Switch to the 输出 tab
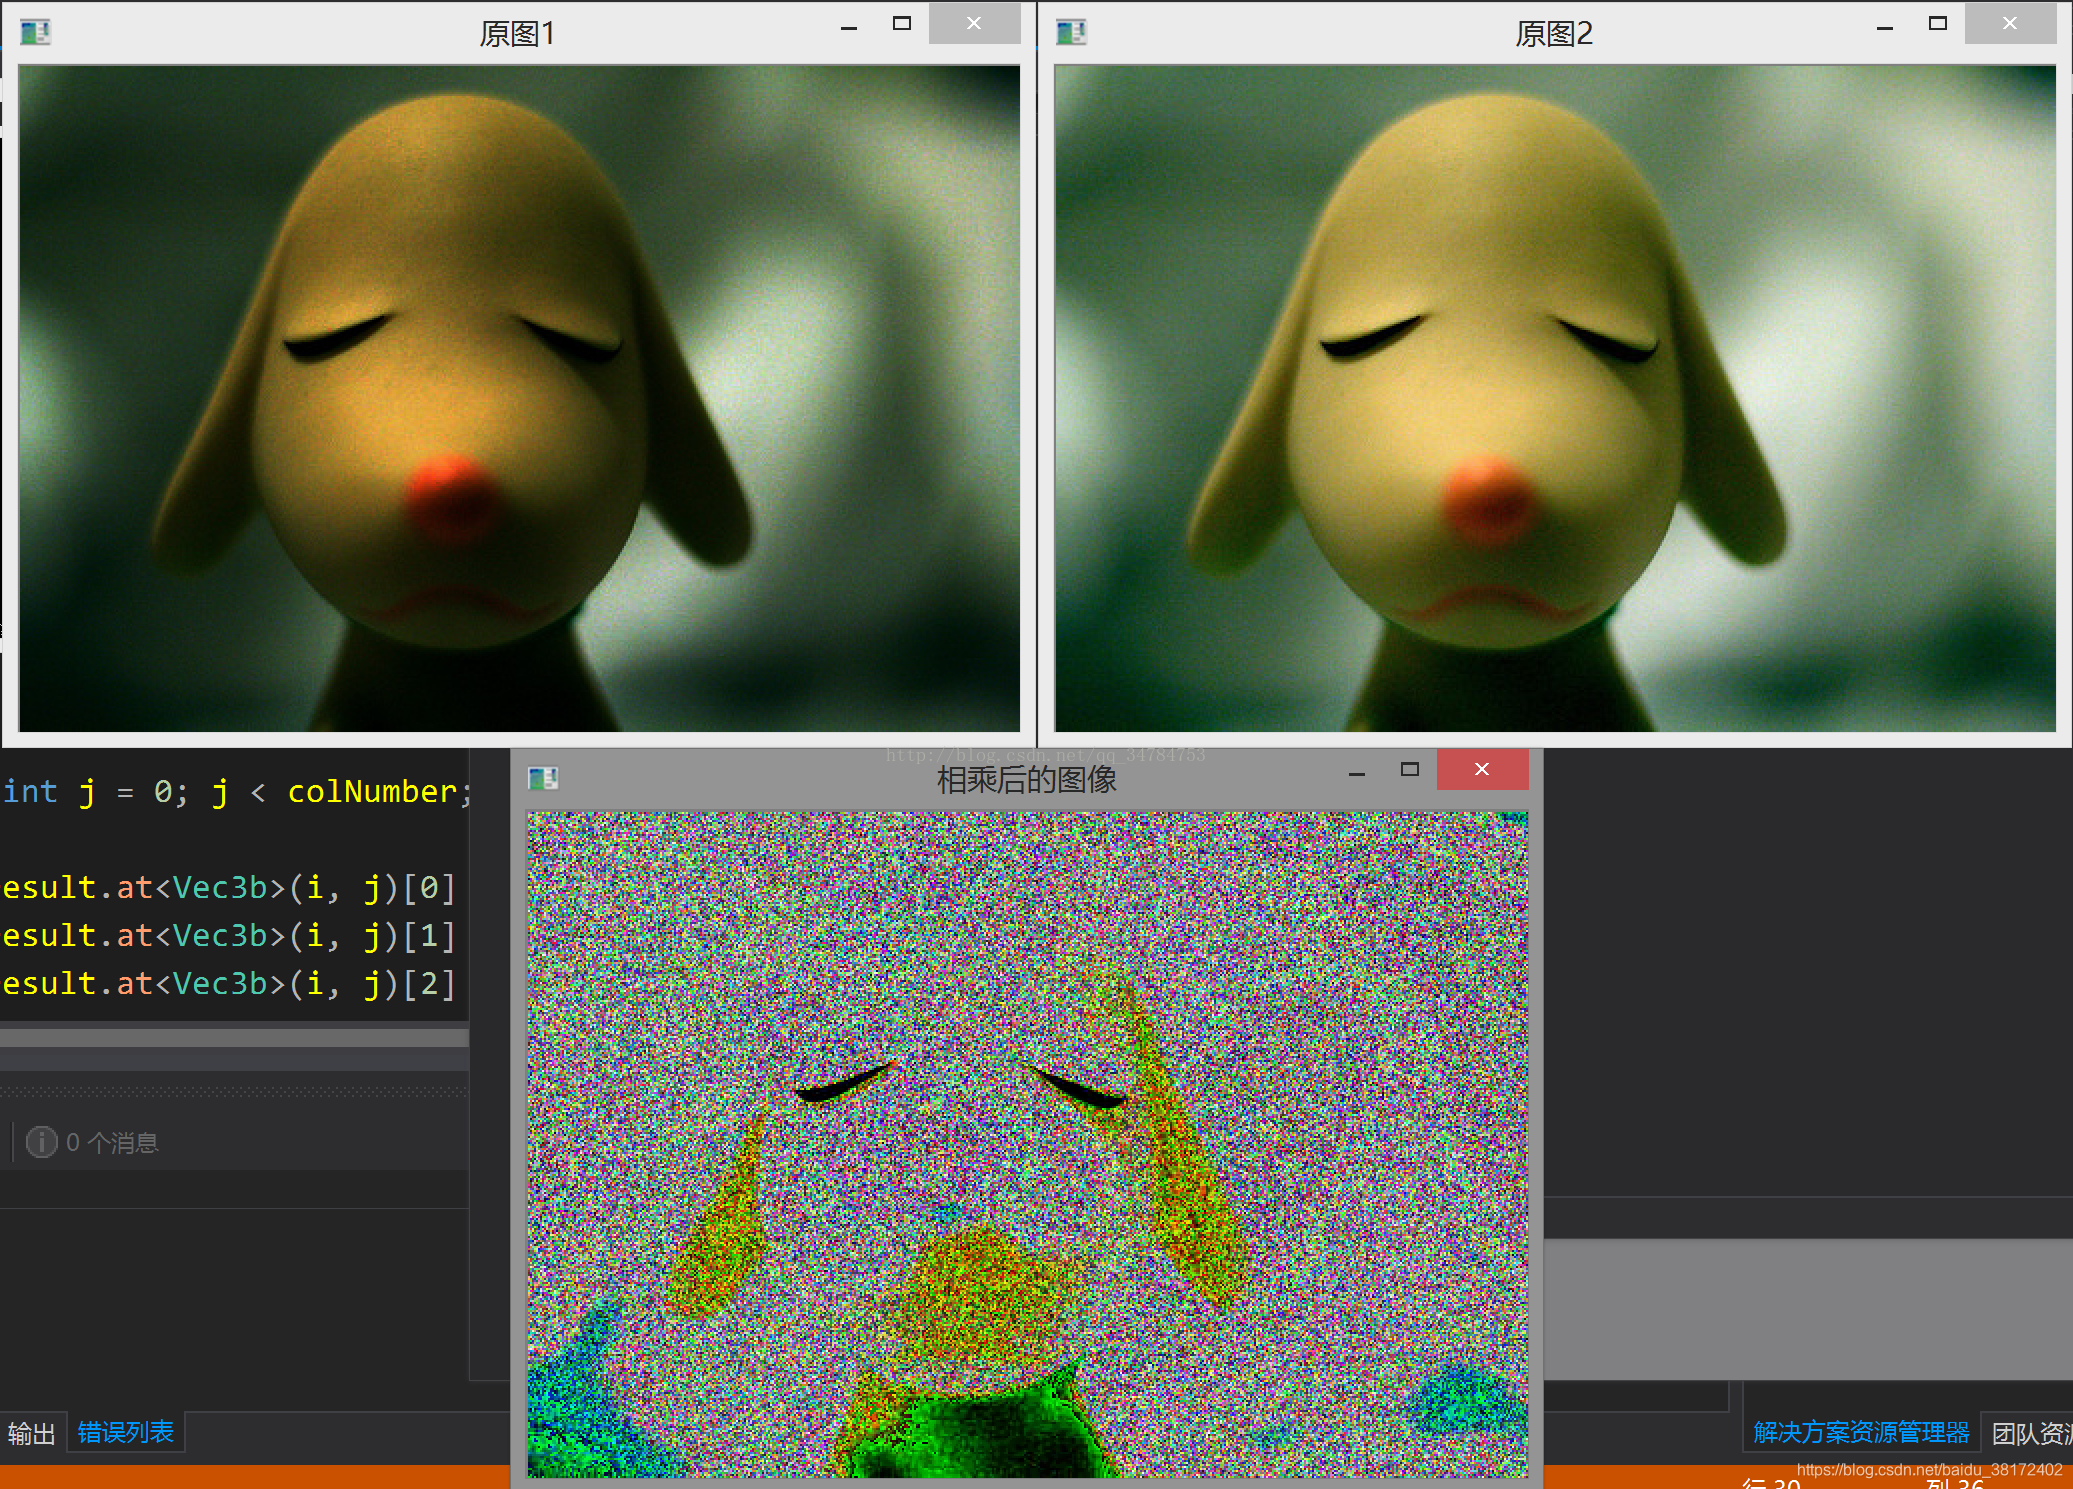 [31, 1433]
